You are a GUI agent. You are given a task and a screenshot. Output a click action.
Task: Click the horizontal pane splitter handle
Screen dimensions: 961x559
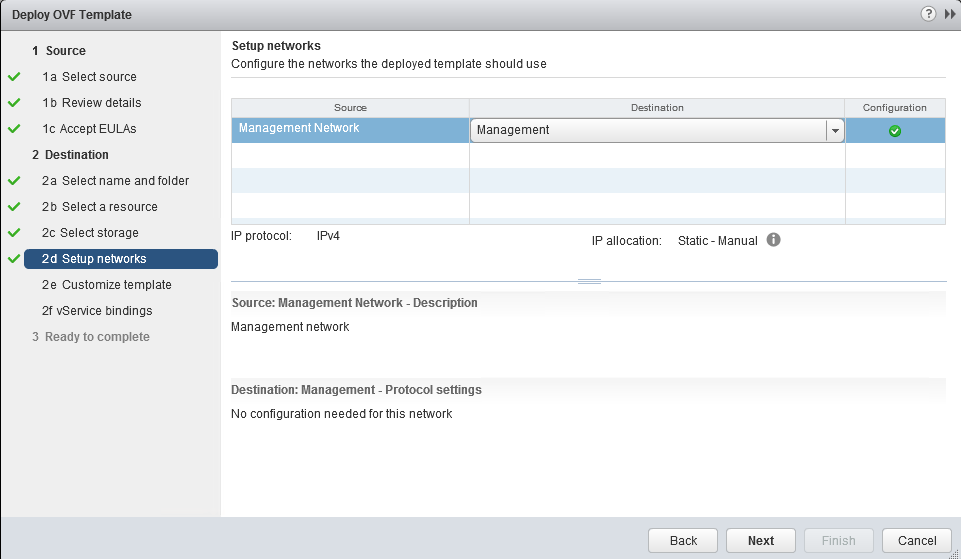point(589,282)
